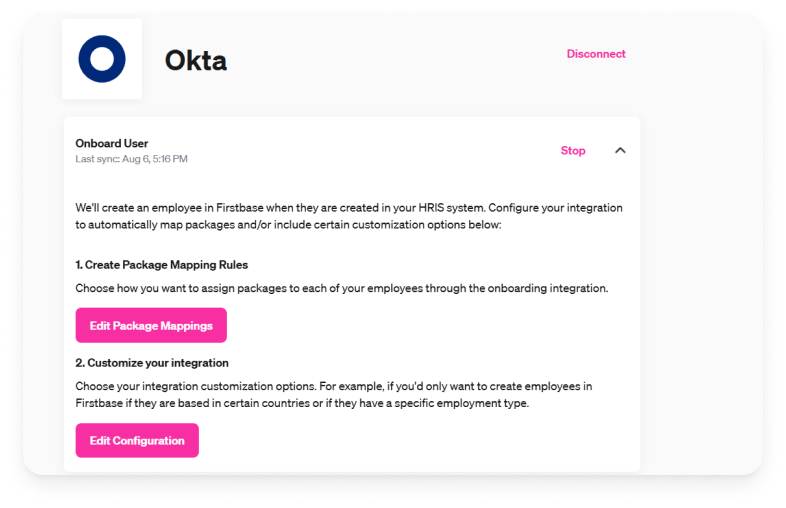
Task: Click the Okta logo icon
Action: tap(102, 59)
